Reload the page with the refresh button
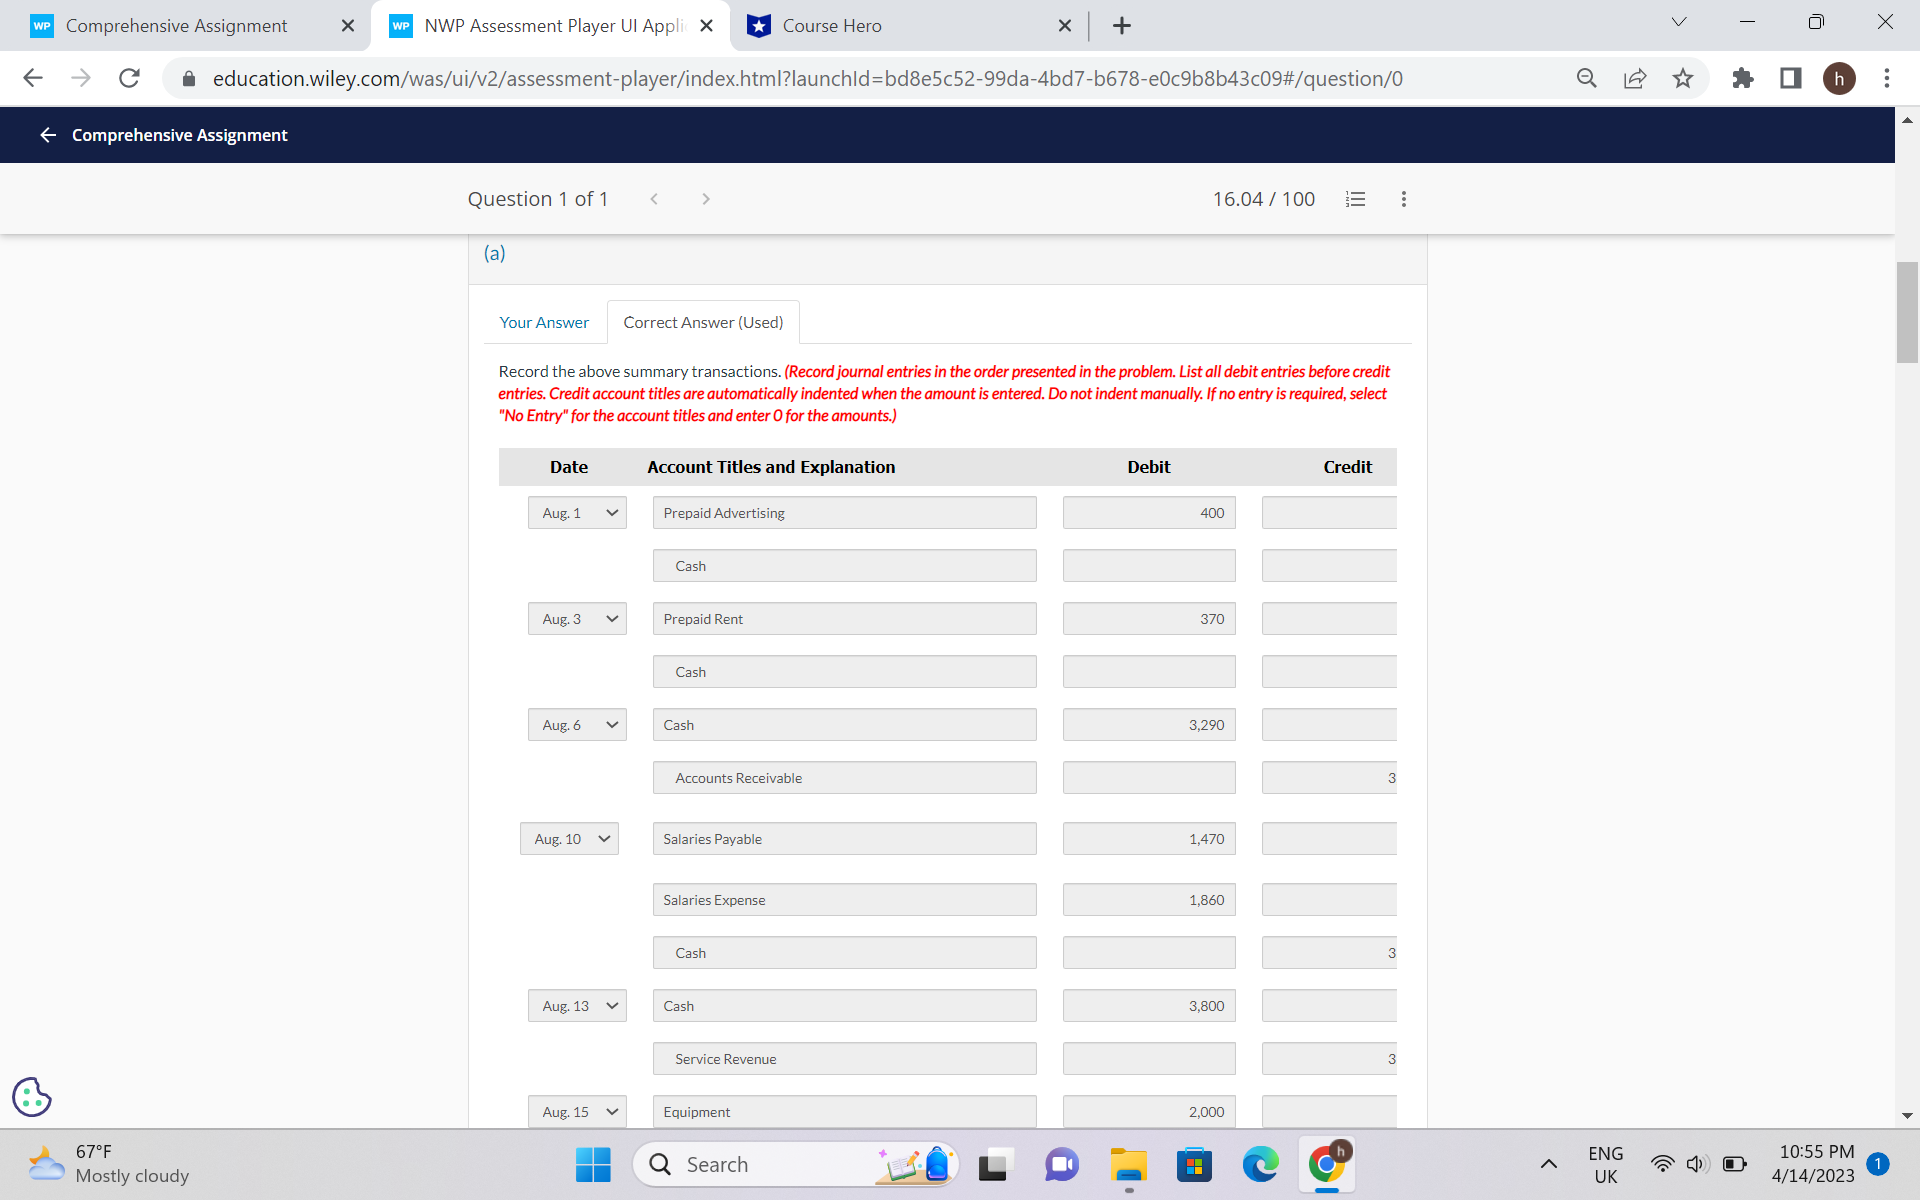1920x1200 pixels. tap(129, 78)
